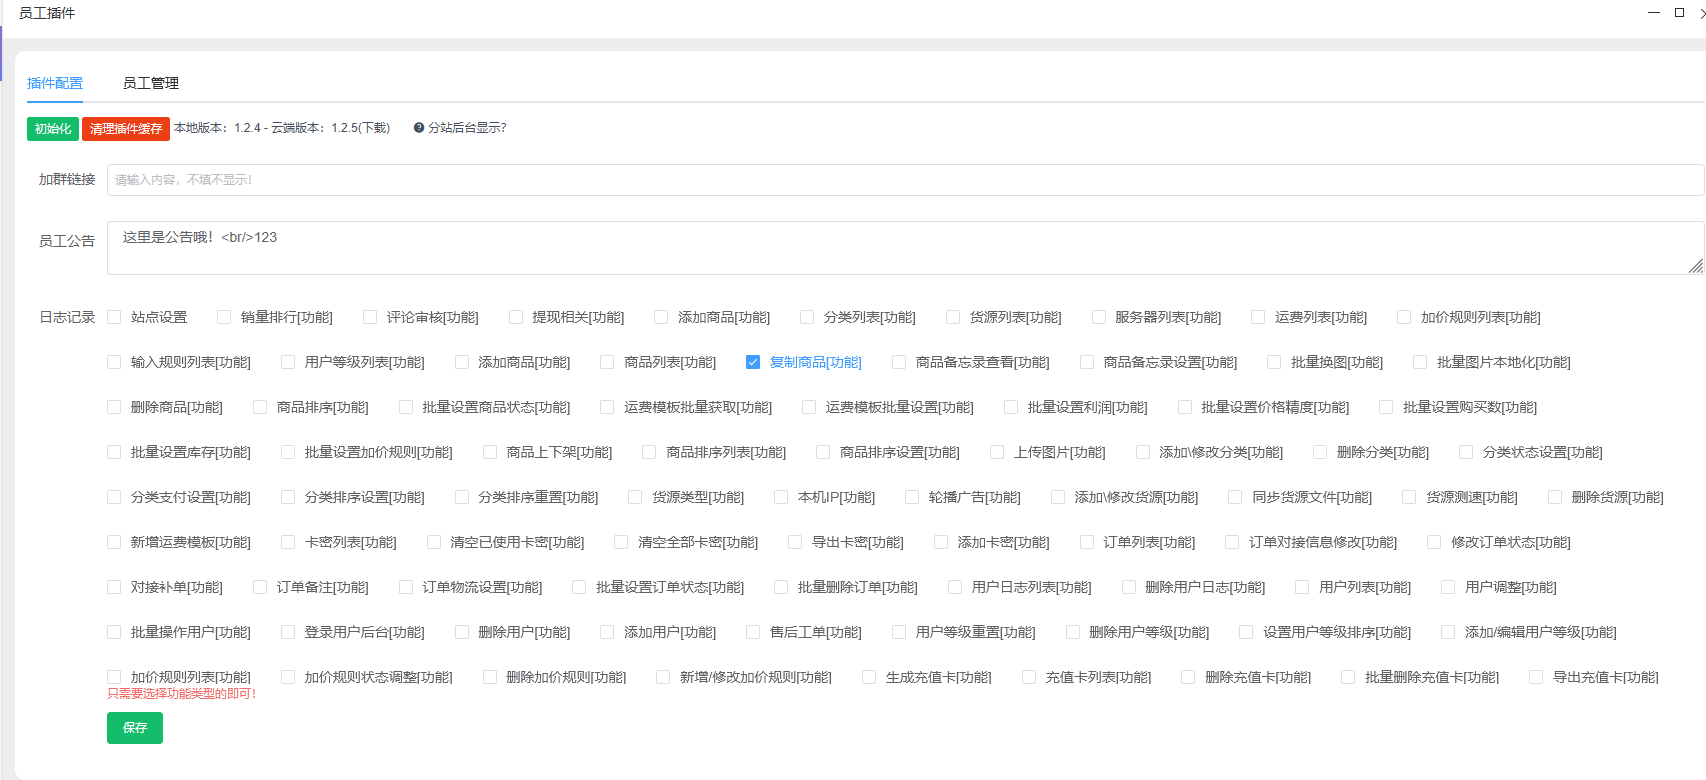Select 对接补单[功能] checkbox
The width and height of the screenshot is (1706, 780).
[114, 587]
